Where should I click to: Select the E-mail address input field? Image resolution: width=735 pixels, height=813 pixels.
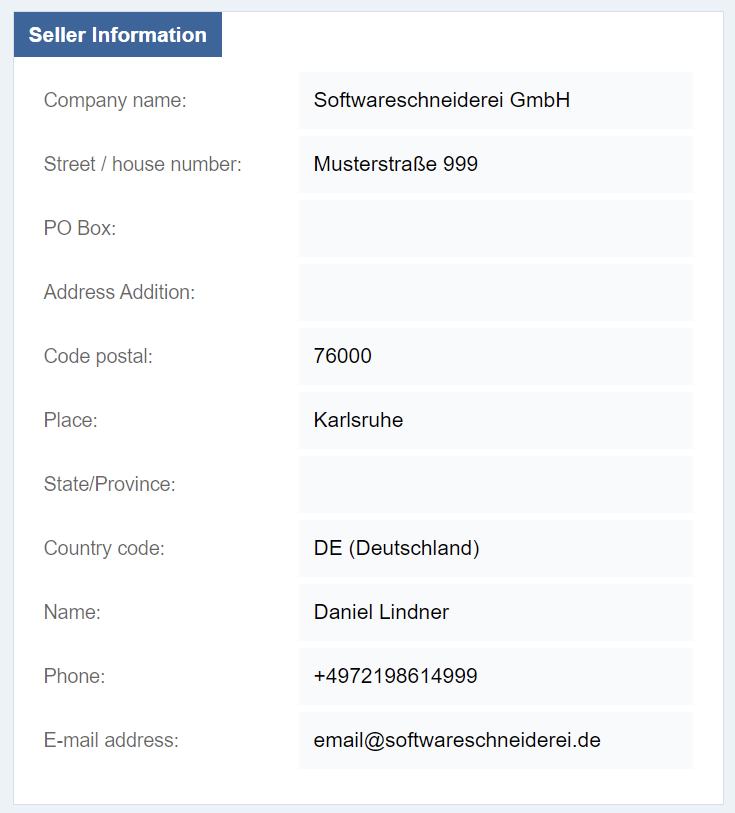[495, 740]
